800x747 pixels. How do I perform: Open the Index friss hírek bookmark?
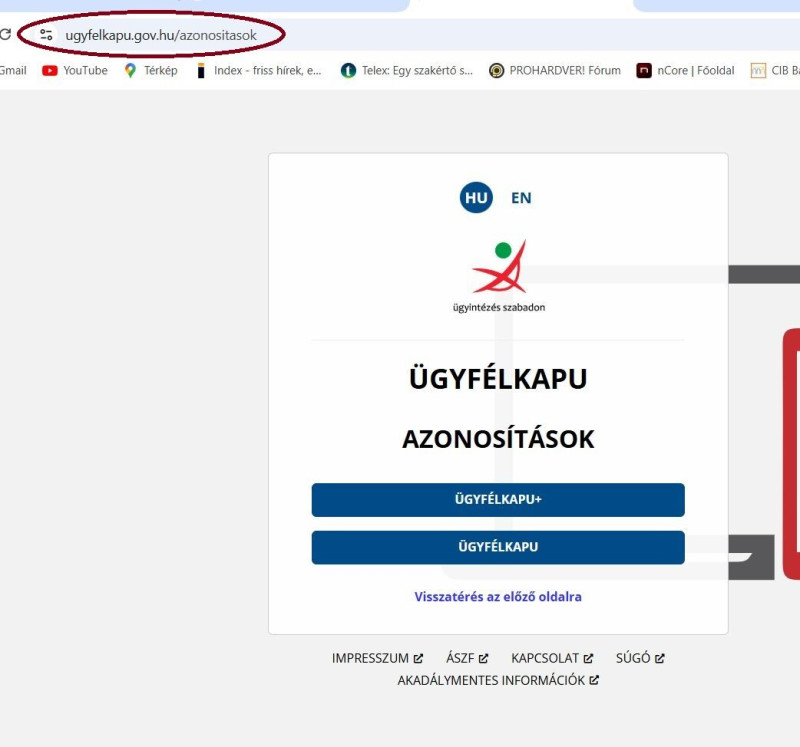click(259, 70)
